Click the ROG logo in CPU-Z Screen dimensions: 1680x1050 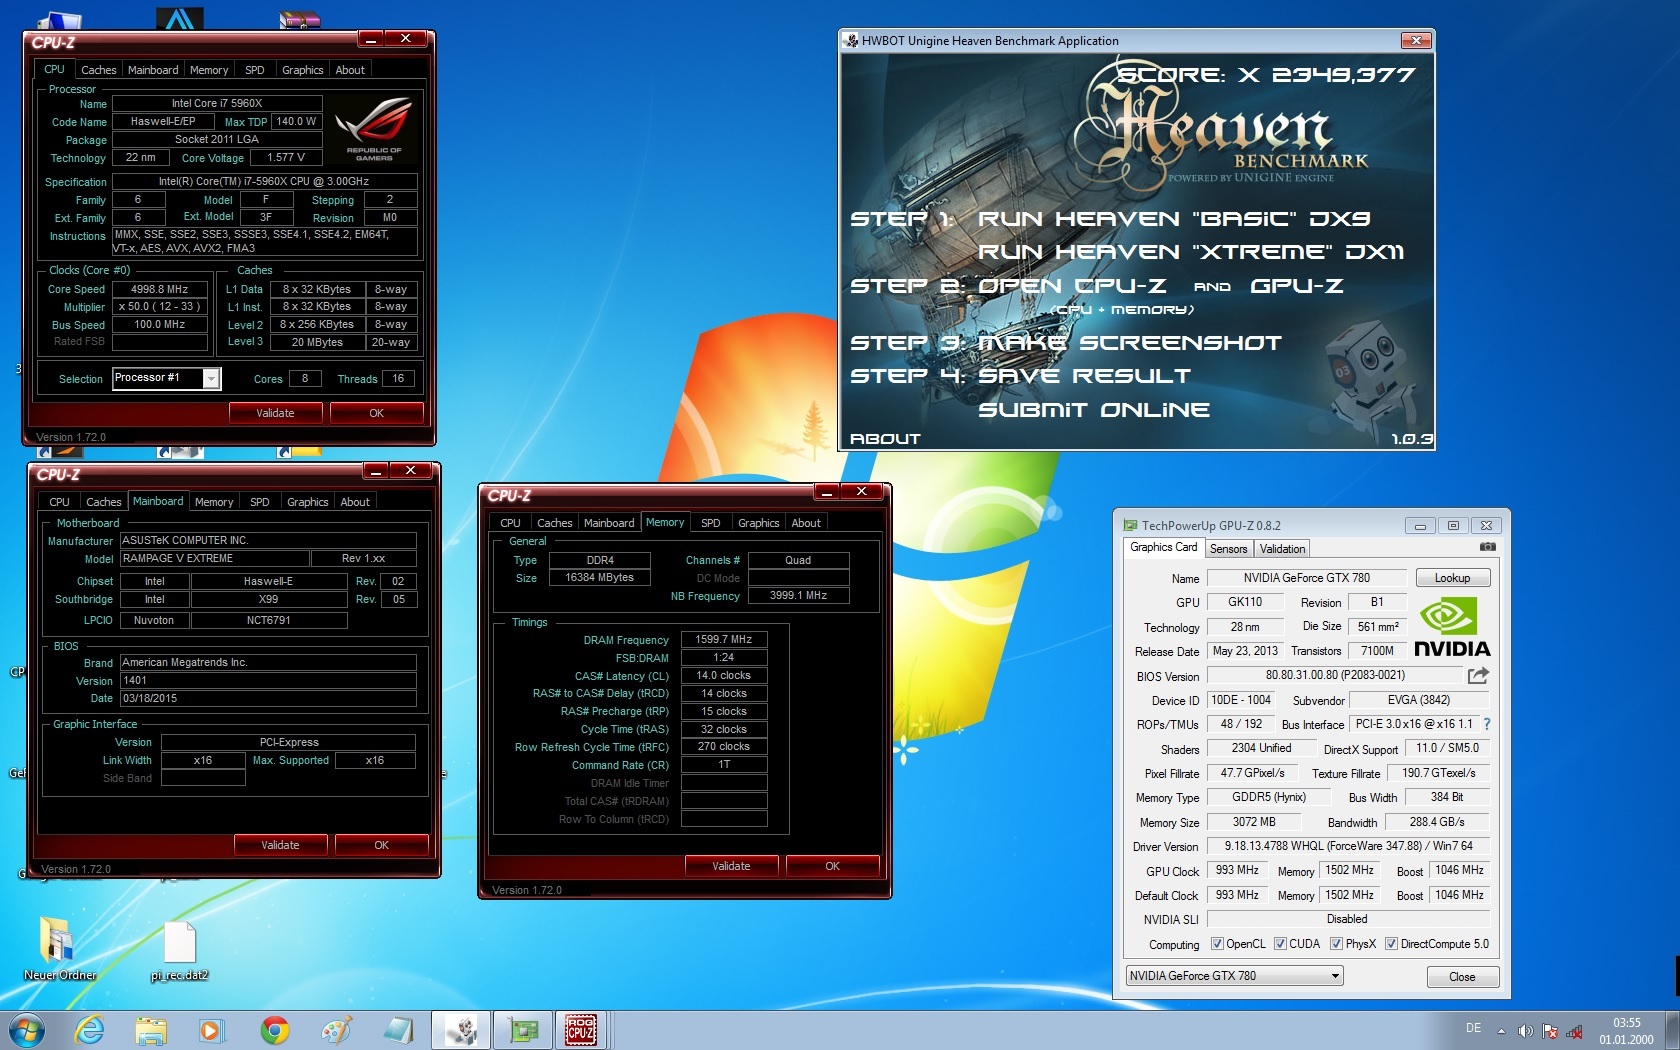[374, 128]
